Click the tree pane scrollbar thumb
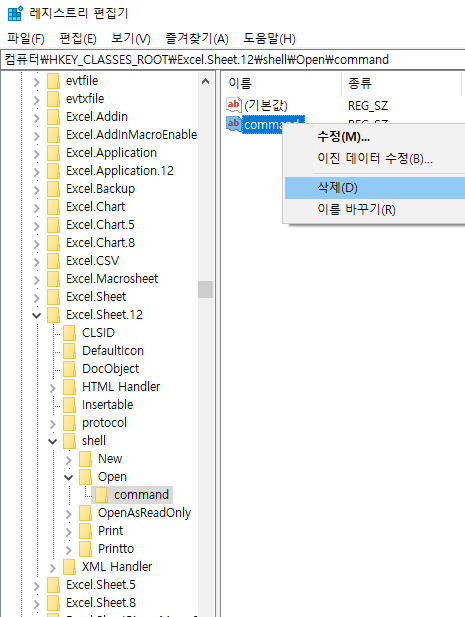 point(205,289)
